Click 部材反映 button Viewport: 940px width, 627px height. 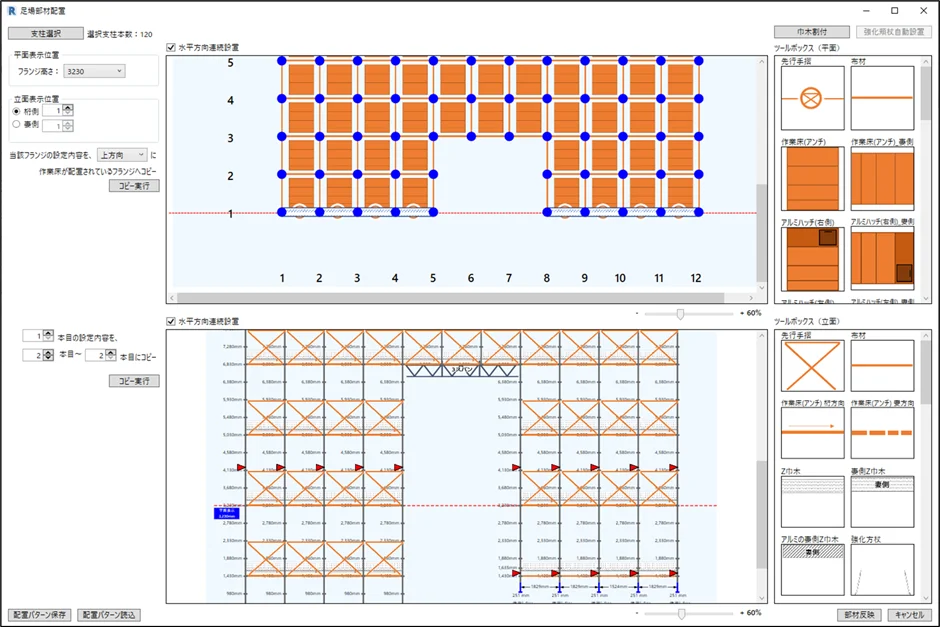859,614
